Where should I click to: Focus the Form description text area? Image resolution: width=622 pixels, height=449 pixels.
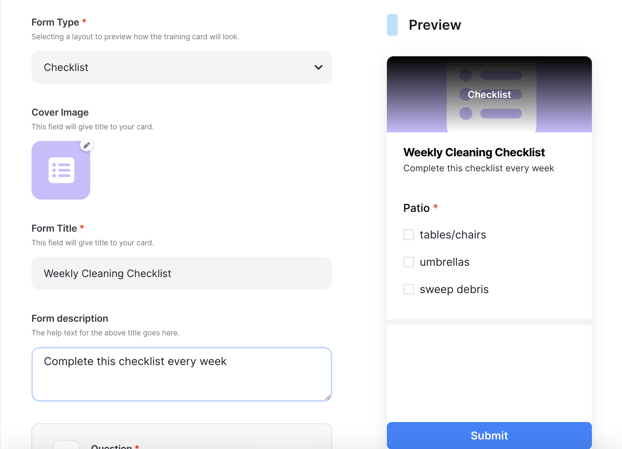click(182, 374)
